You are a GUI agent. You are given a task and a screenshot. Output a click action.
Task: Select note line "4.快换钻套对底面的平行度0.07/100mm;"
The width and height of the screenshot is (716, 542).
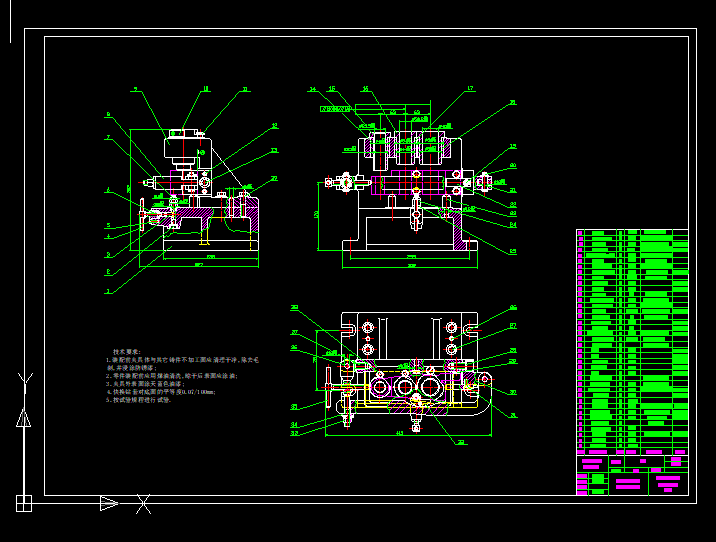(x=161, y=392)
